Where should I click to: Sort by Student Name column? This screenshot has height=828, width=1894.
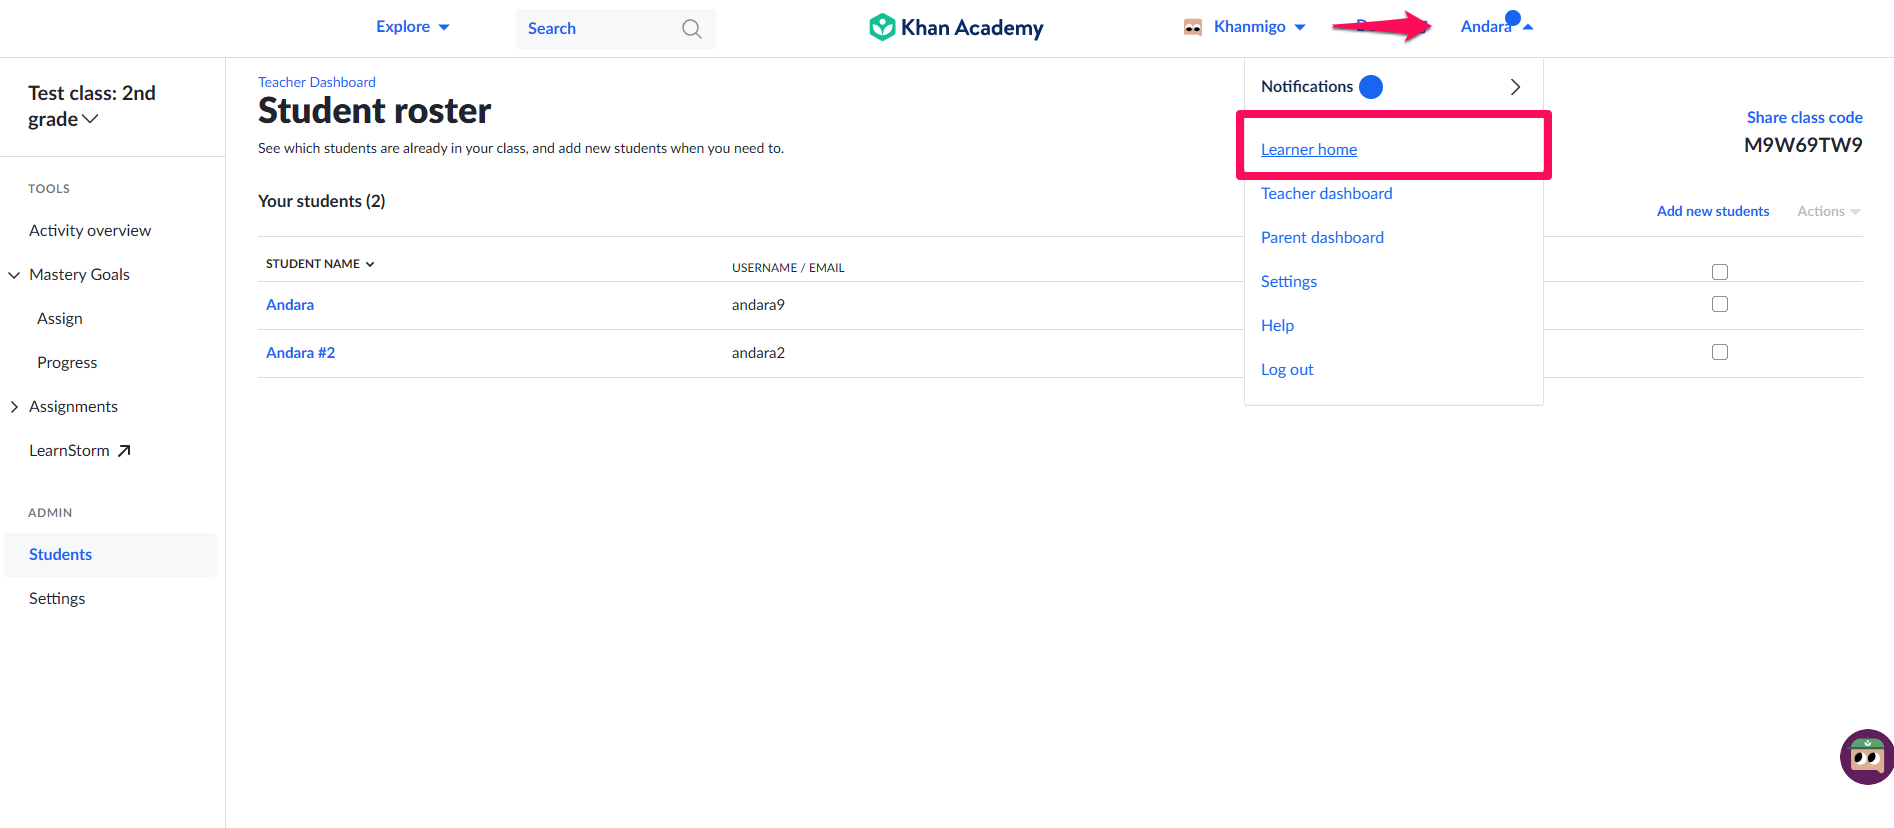click(x=320, y=264)
